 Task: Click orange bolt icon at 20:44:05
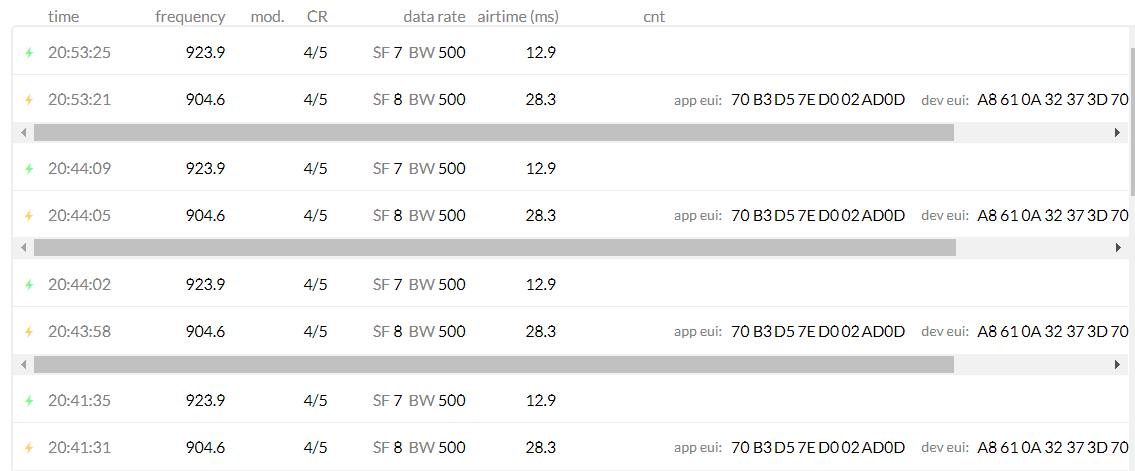coord(29,216)
